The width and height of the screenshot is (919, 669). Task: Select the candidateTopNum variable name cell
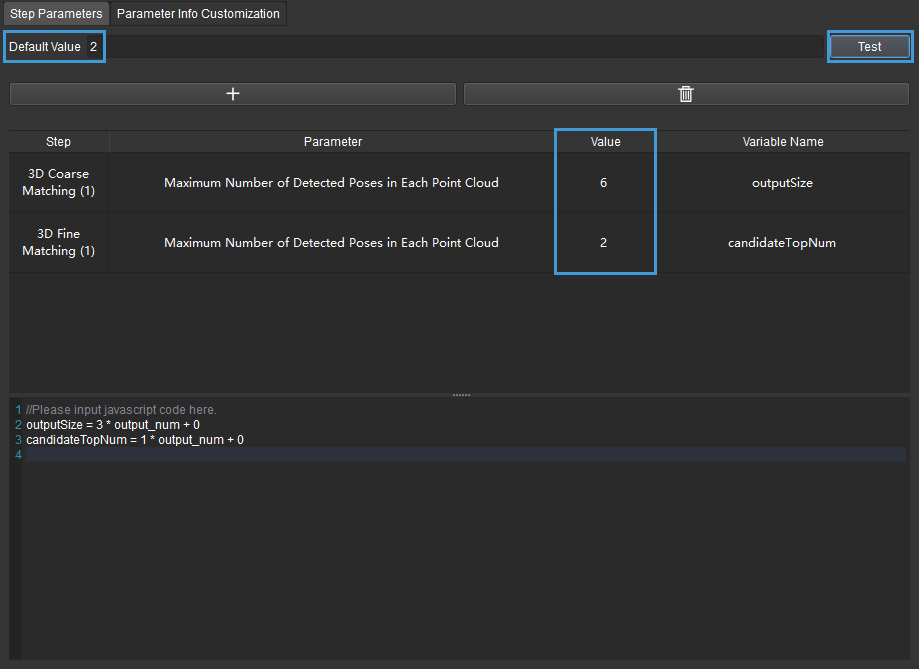(x=782, y=243)
